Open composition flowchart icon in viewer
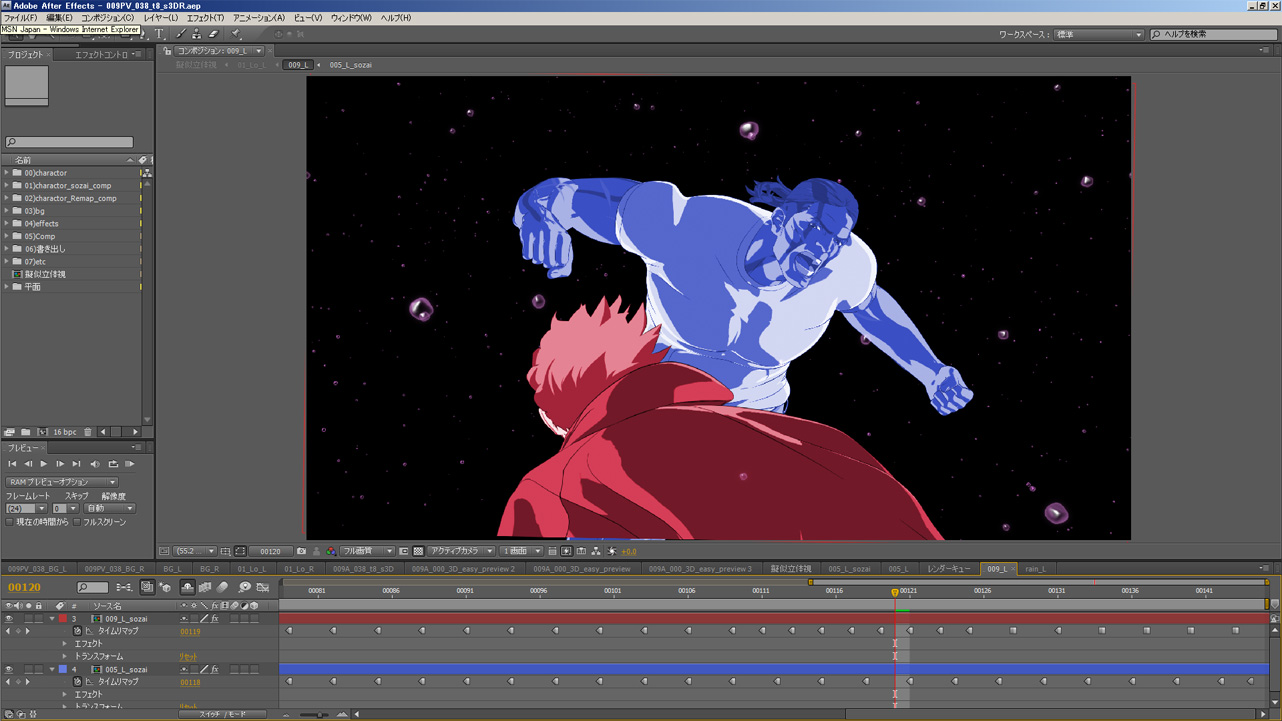Image resolution: width=1282 pixels, height=721 pixels. pyautogui.click(x=595, y=551)
